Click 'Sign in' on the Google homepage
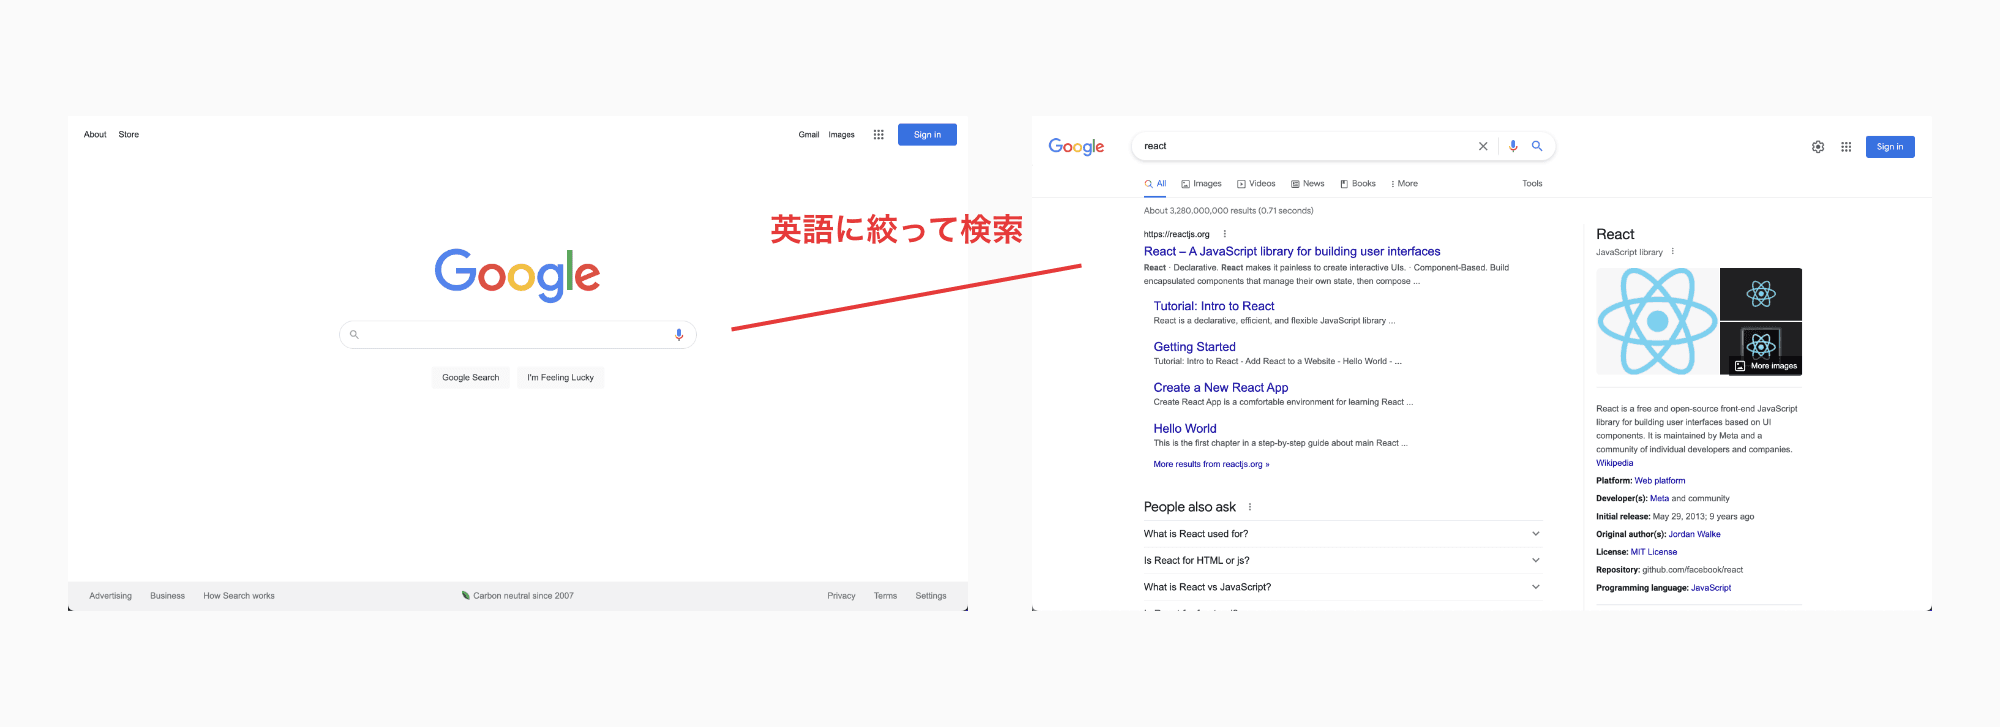This screenshot has height=727, width=2000. coord(927,135)
